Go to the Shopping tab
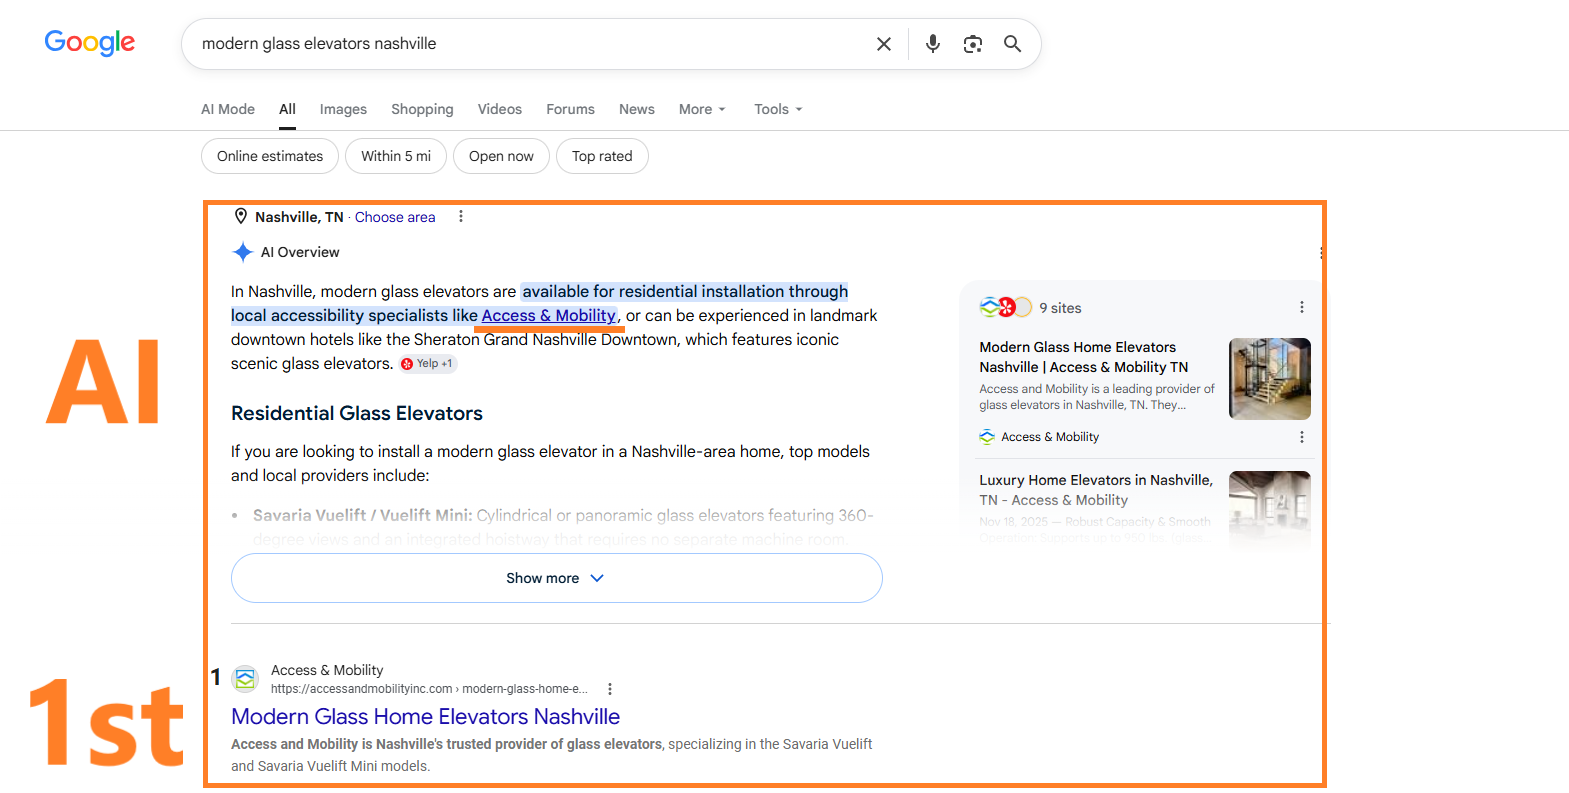The image size is (1569, 793). (422, 109)
